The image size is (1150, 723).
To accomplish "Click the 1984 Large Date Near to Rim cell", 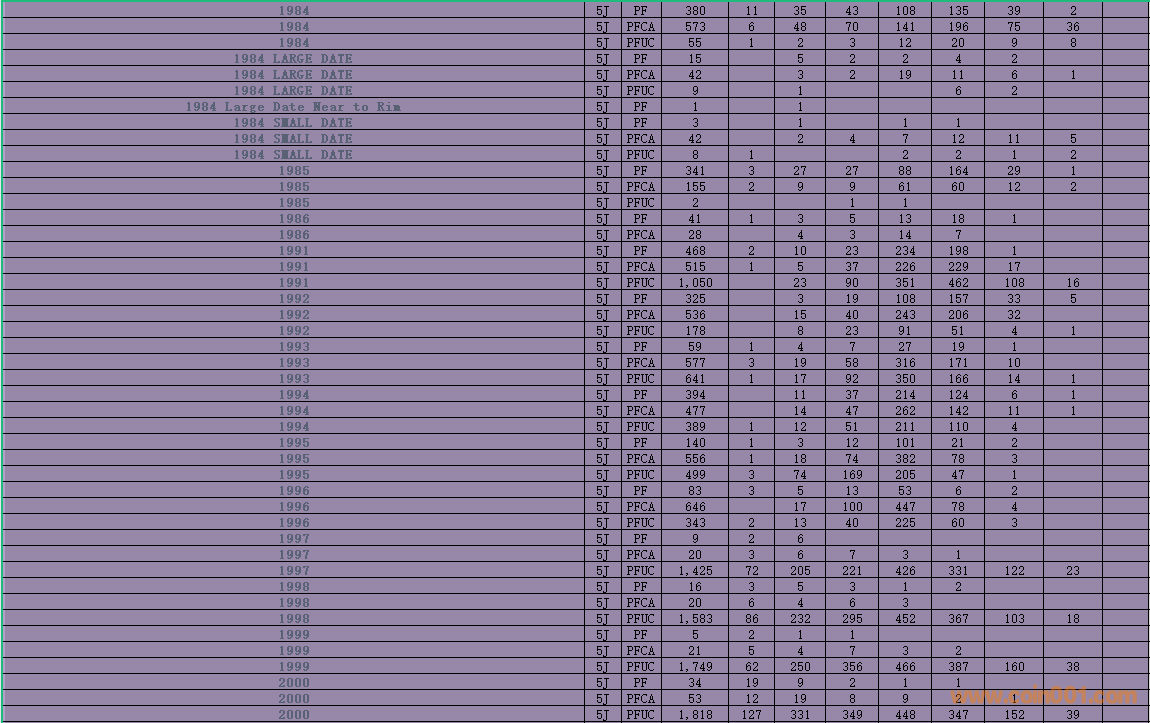I will click(x=293, y=107).
